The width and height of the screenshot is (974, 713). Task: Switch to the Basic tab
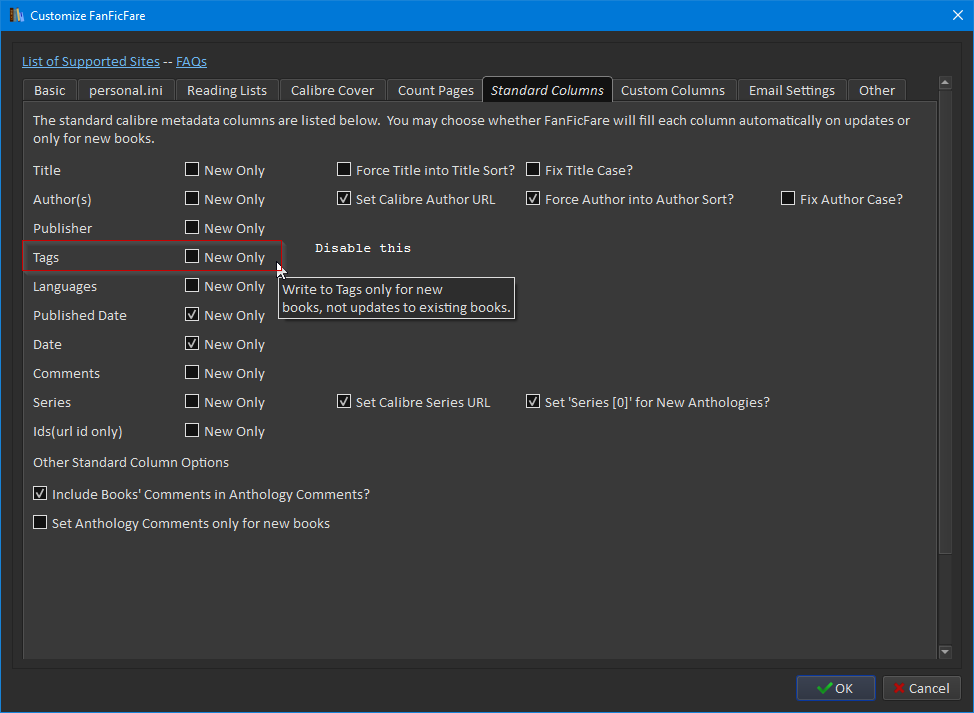pos(49,90)
